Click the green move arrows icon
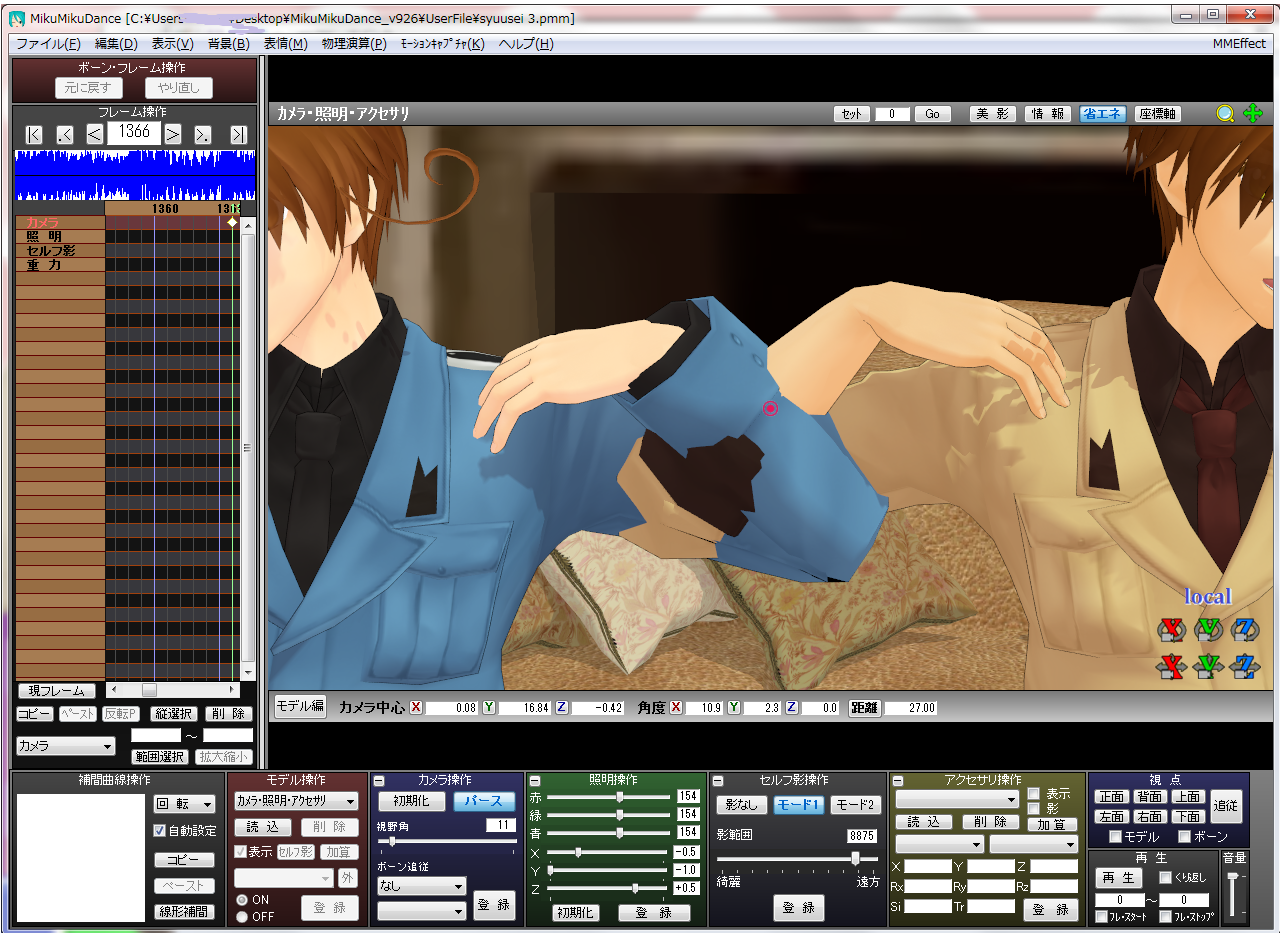The height and width of the screenshot is (933, 1280). (1252, 114)
